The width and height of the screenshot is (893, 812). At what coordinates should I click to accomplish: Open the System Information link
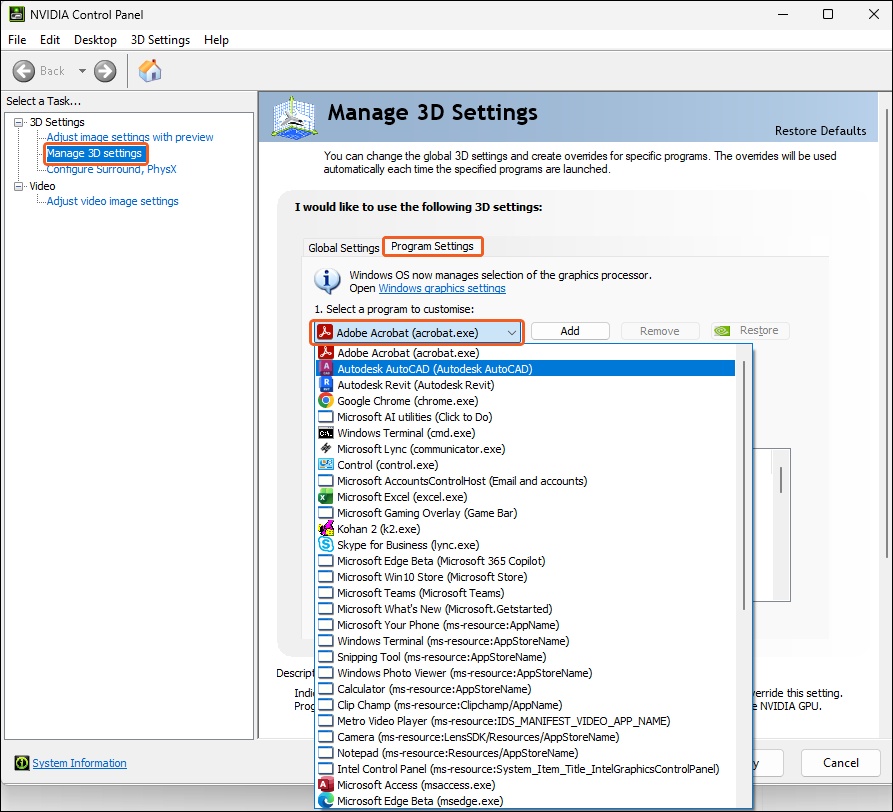click(x=79, y=763)
